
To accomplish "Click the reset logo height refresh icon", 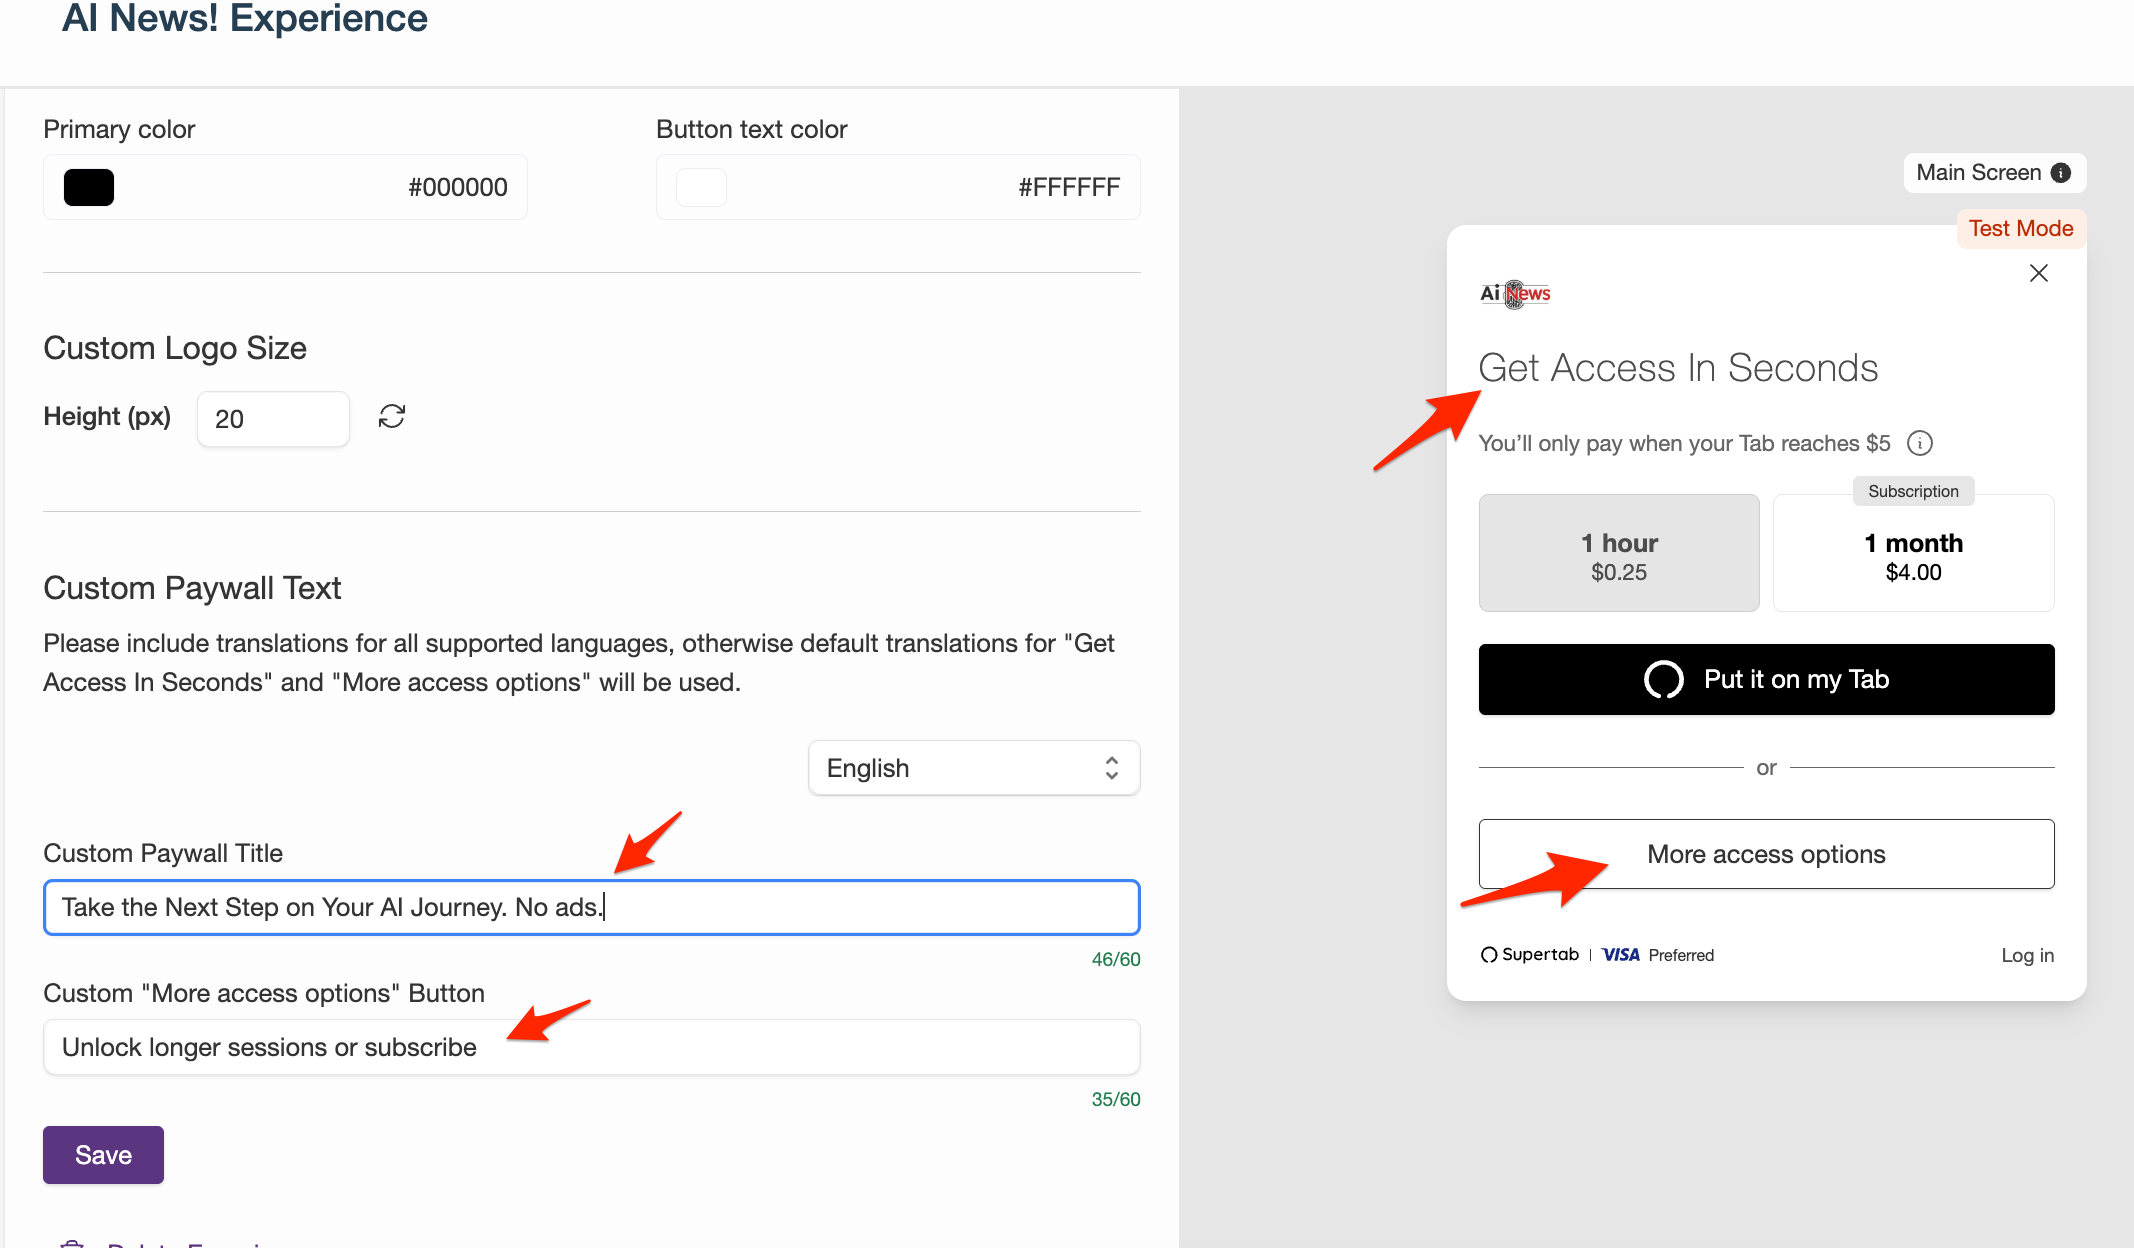I will pyautogui.click(x=392, y=417).
